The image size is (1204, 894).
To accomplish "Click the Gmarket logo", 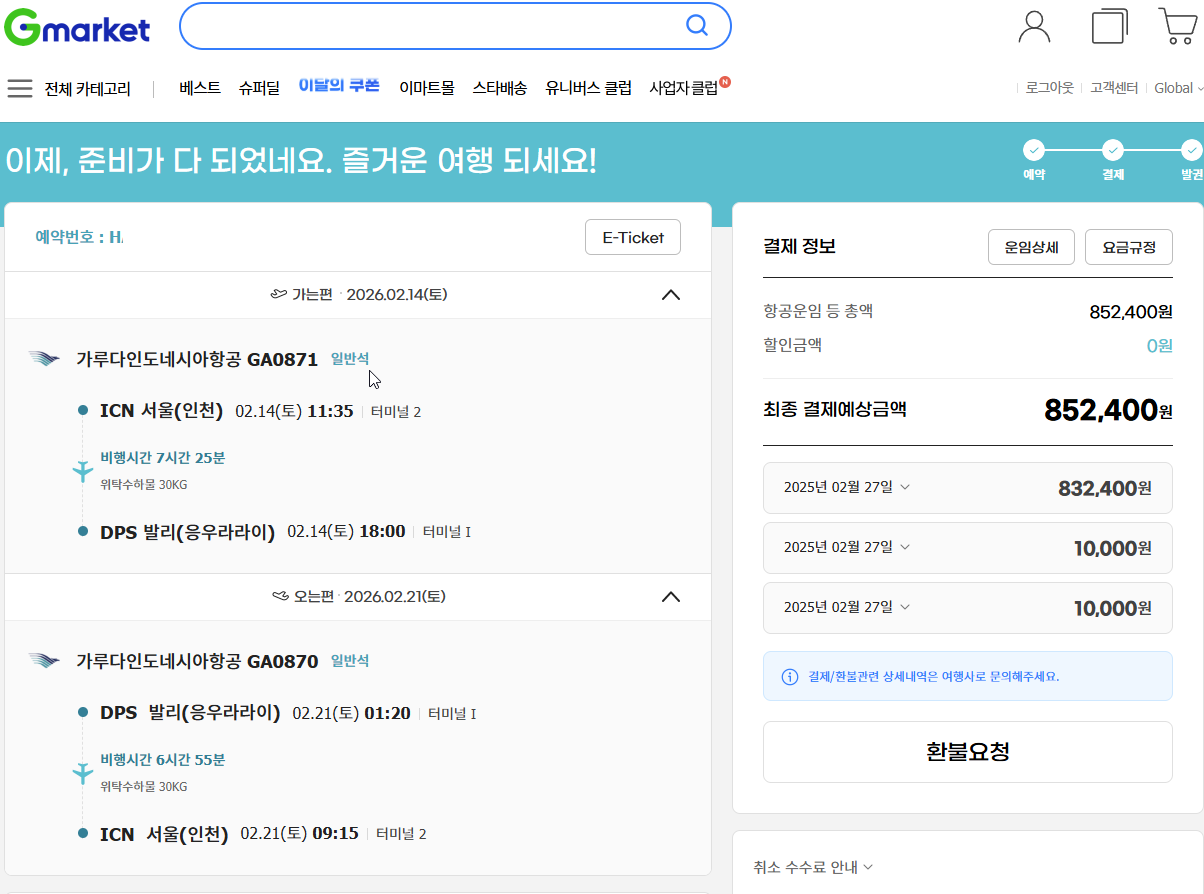I will click(x=77, y=28).
